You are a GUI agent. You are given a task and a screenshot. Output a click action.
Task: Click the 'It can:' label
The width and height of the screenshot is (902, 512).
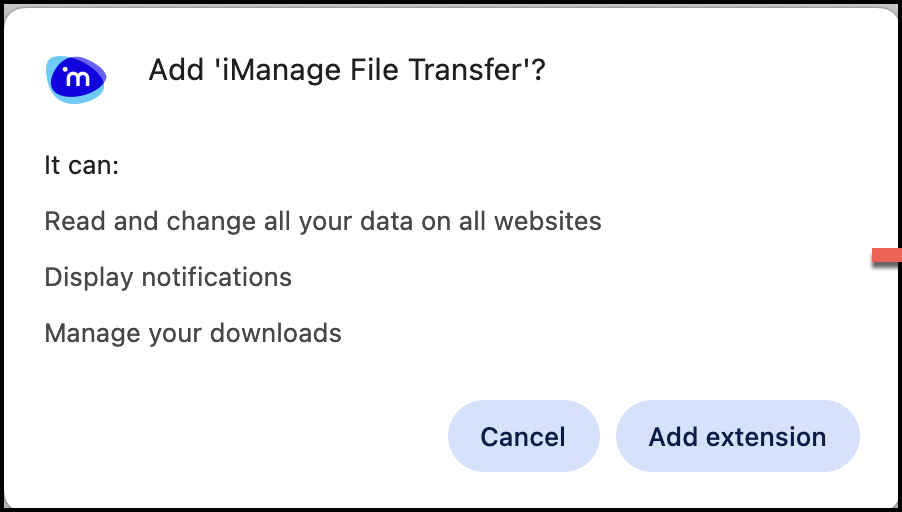coord(82,165)
